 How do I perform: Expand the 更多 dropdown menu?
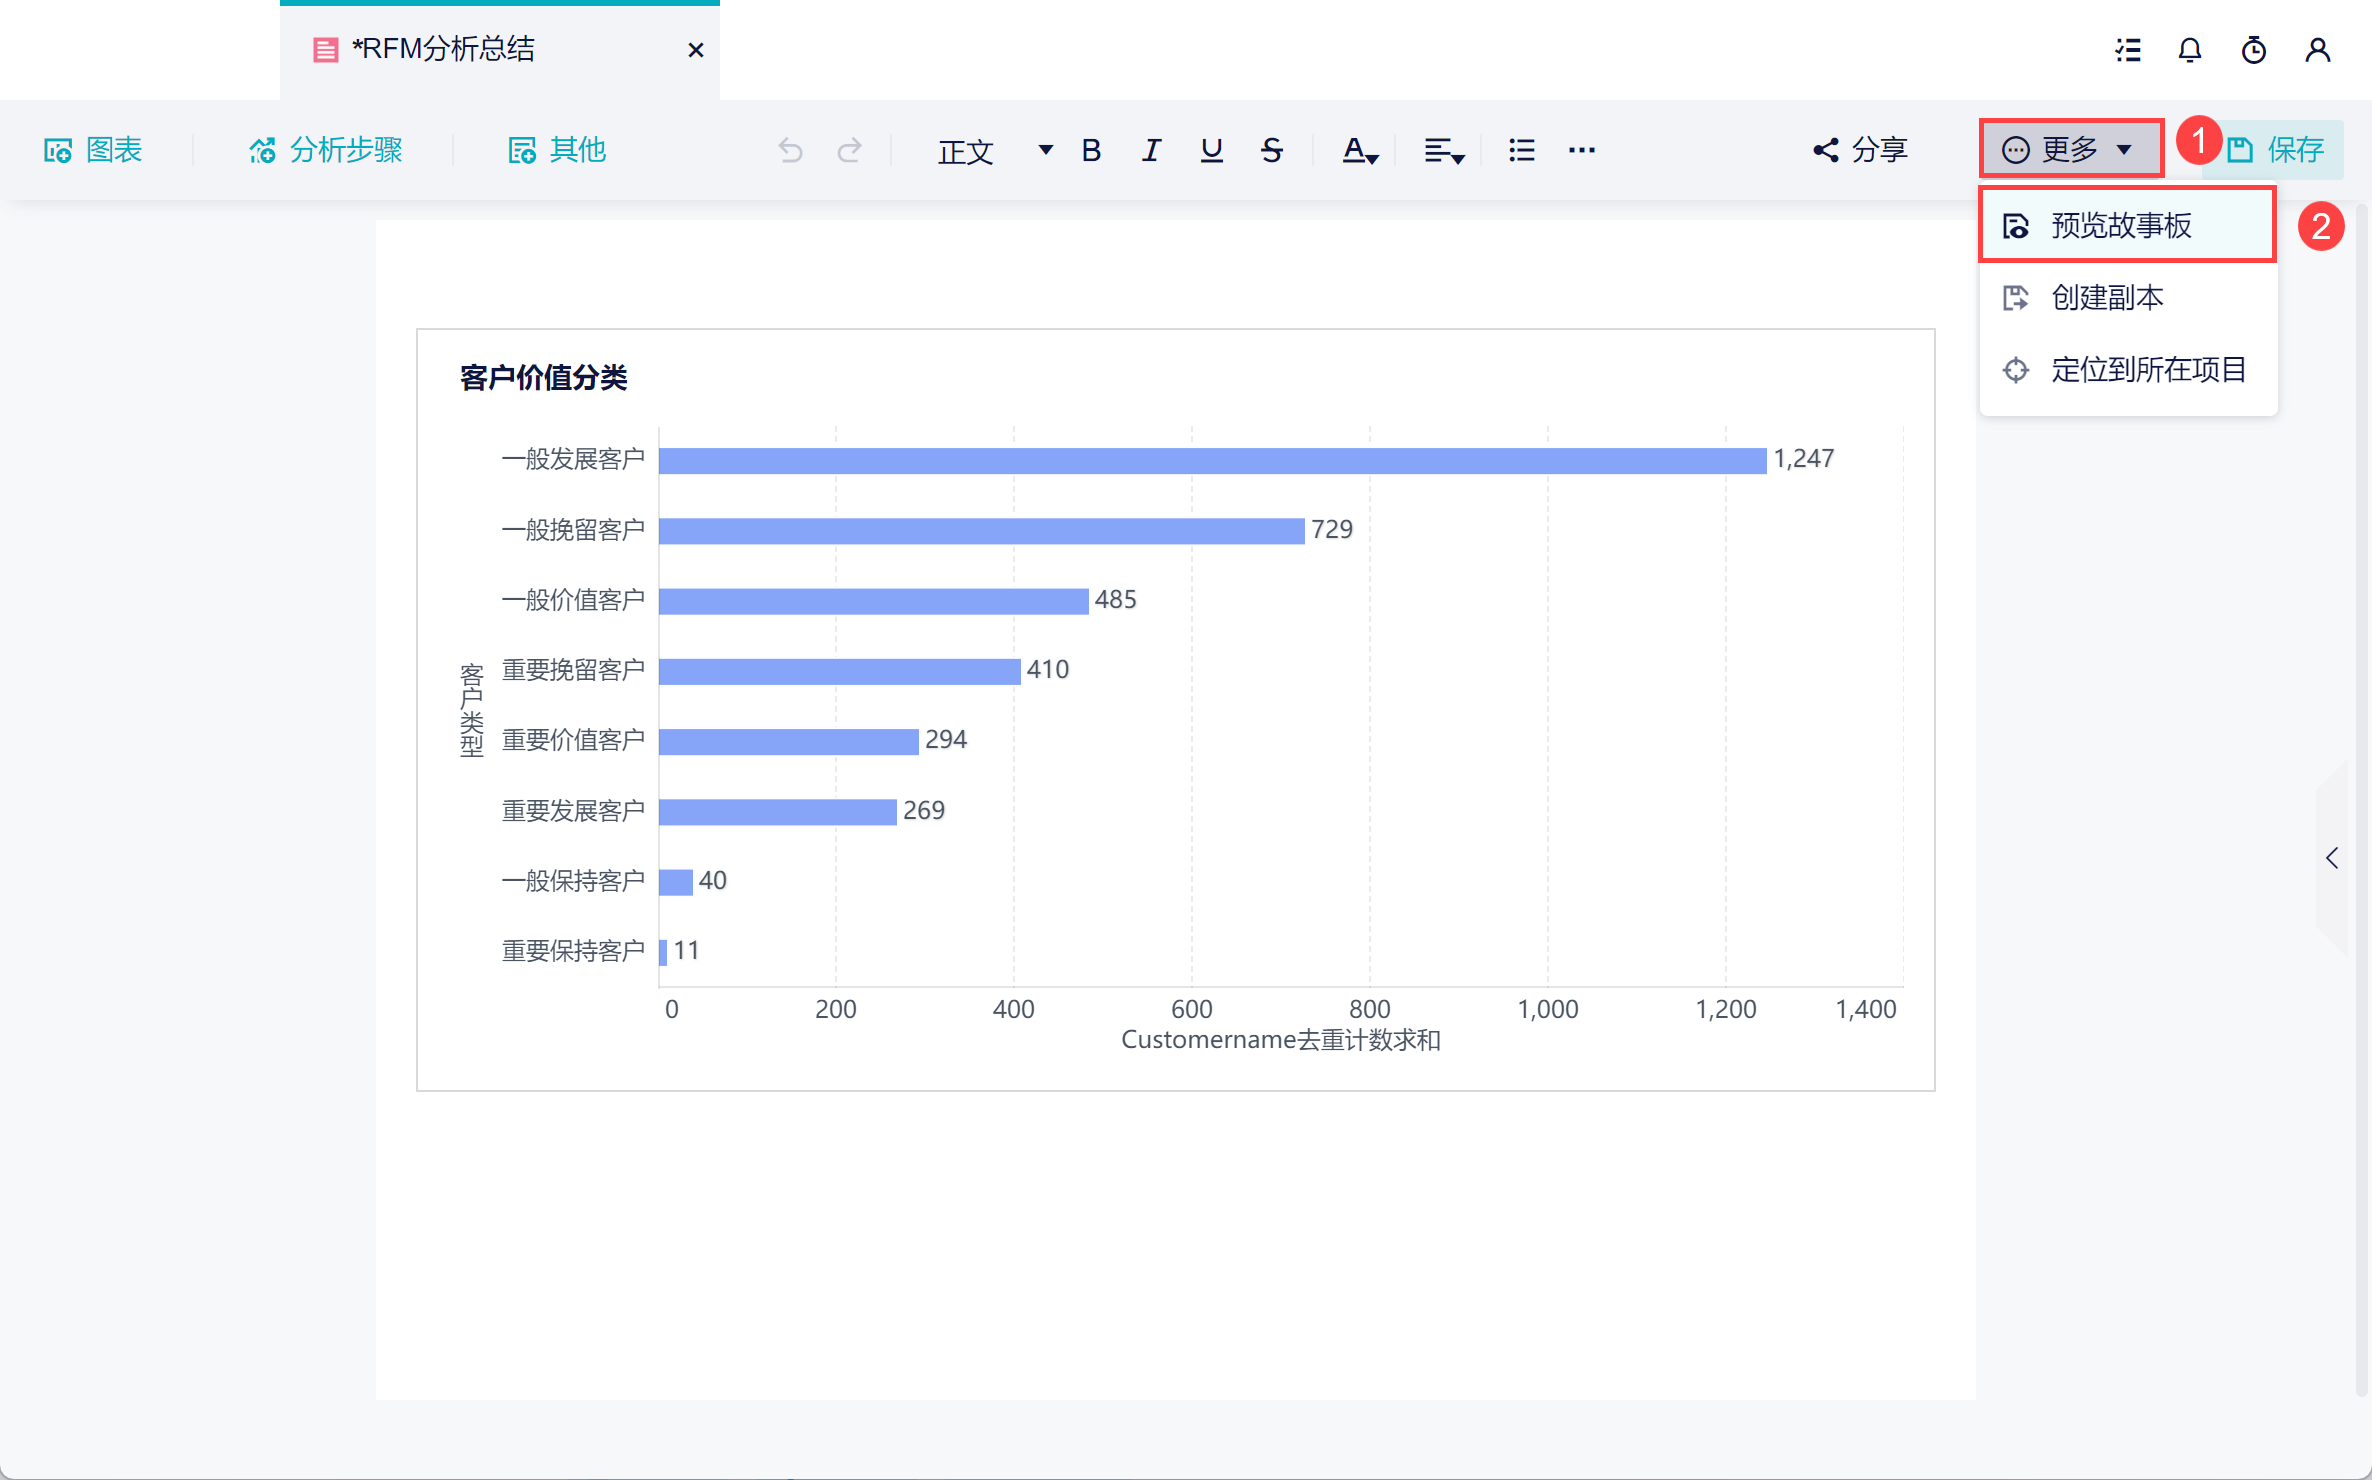2070,150
